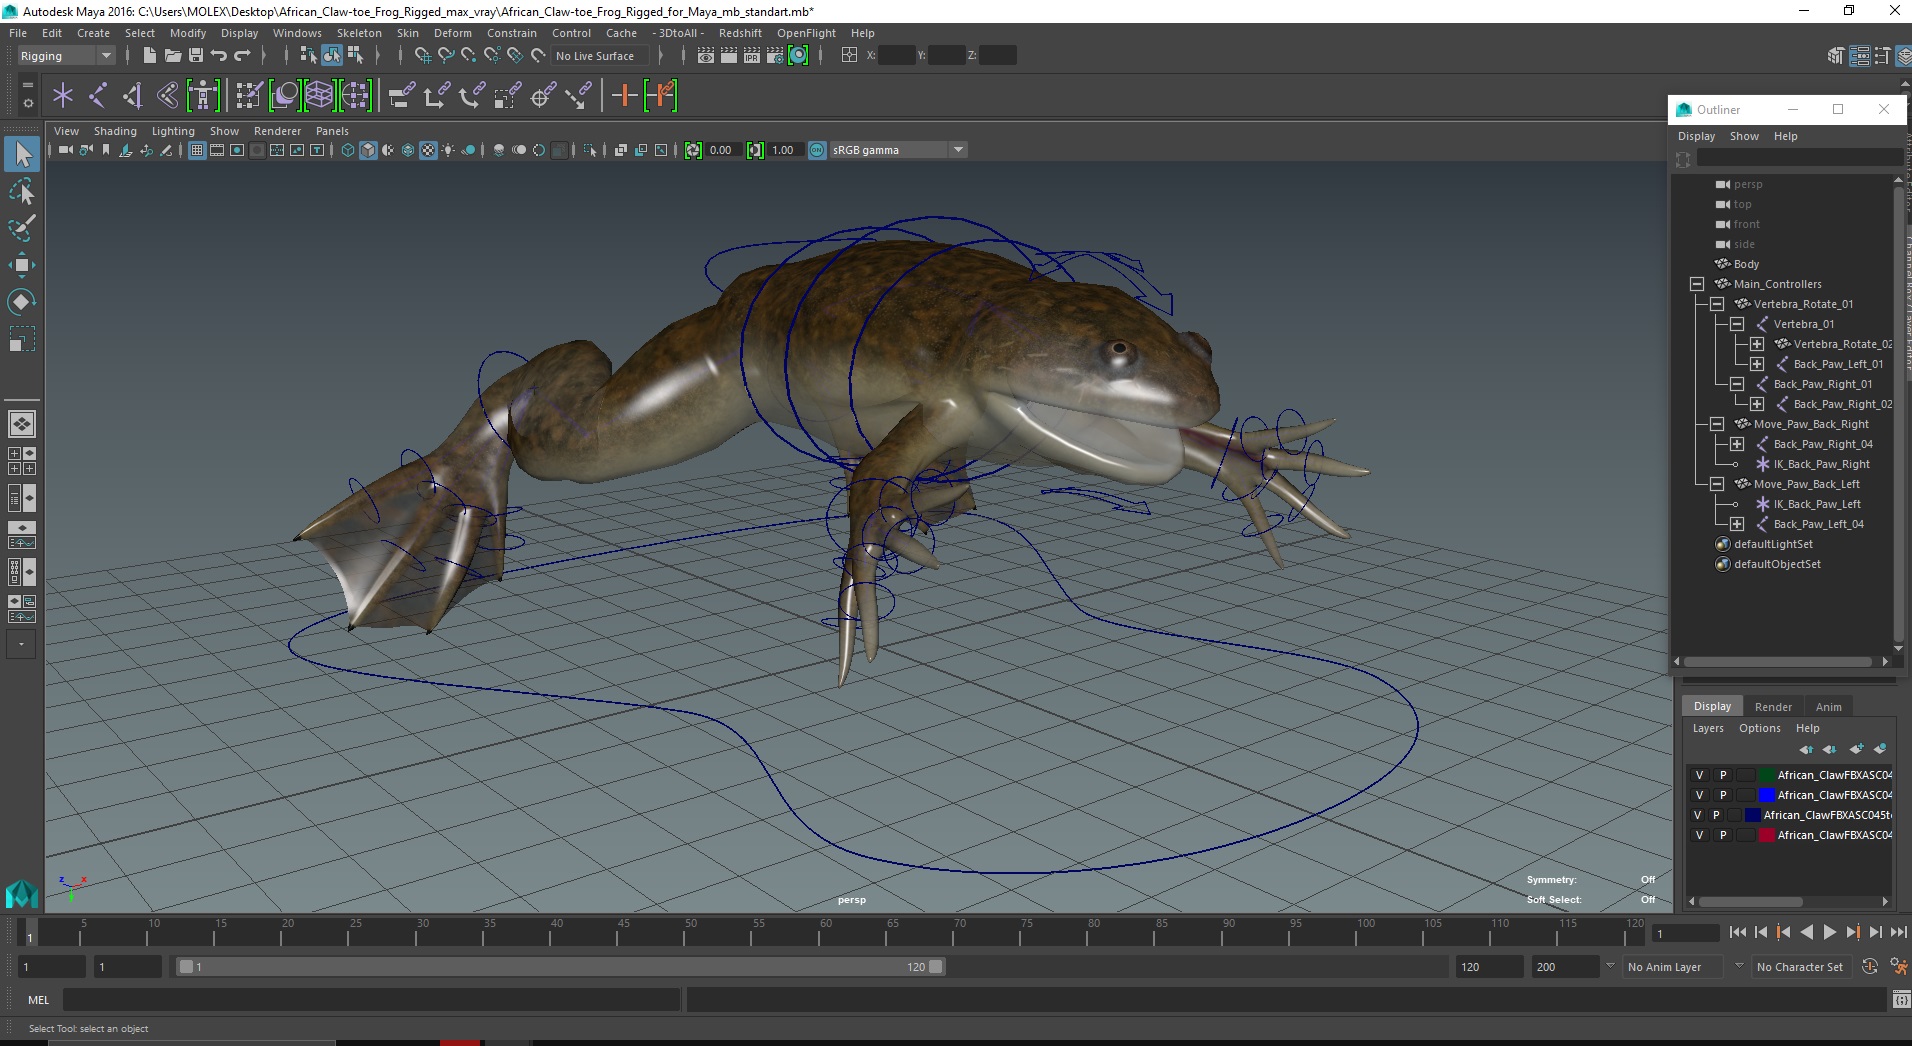
Task: Activate the Lasso Select tool
Action: [x=22, y=191]
